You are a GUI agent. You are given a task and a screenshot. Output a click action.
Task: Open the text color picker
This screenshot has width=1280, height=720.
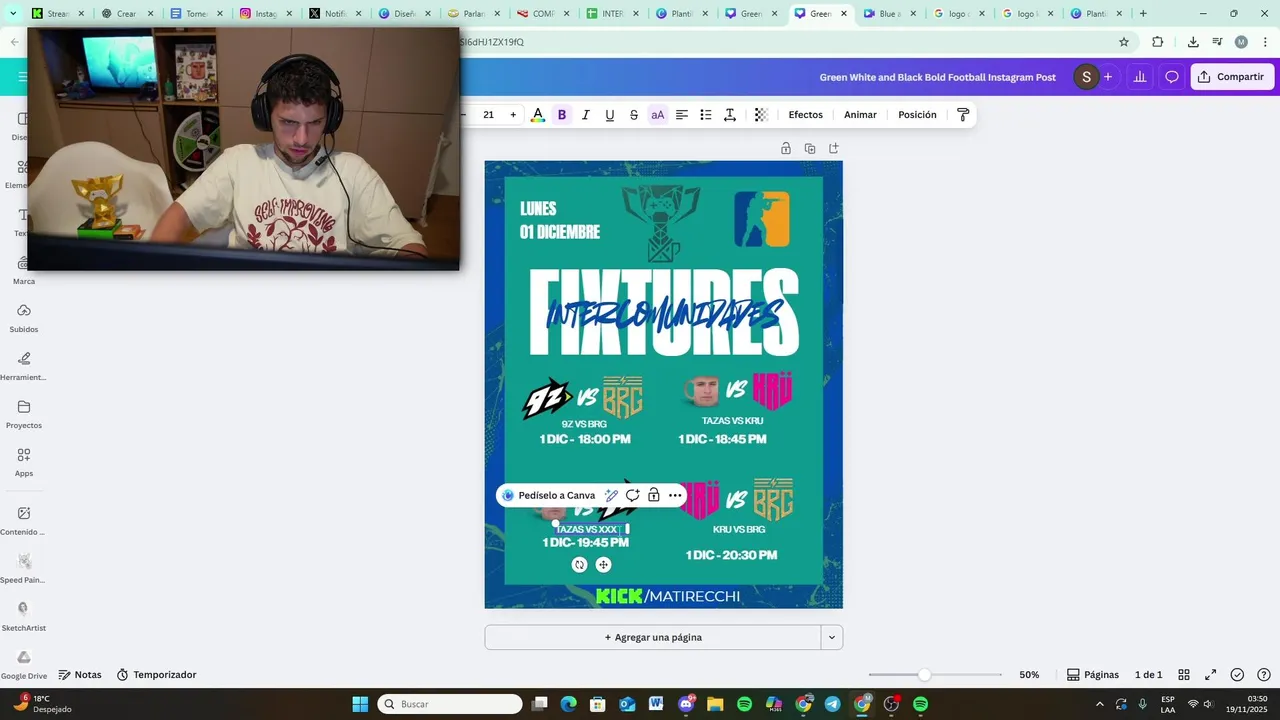pos(537,115)
